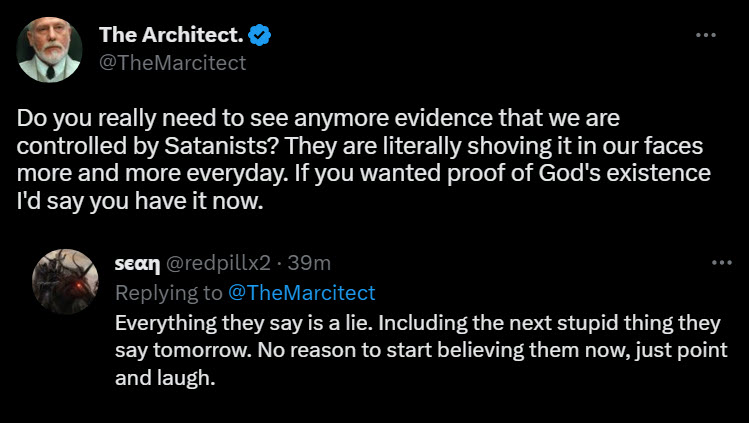Click the blue verified badge
Screen dimensions: 749x423
[x=261, y=35]
